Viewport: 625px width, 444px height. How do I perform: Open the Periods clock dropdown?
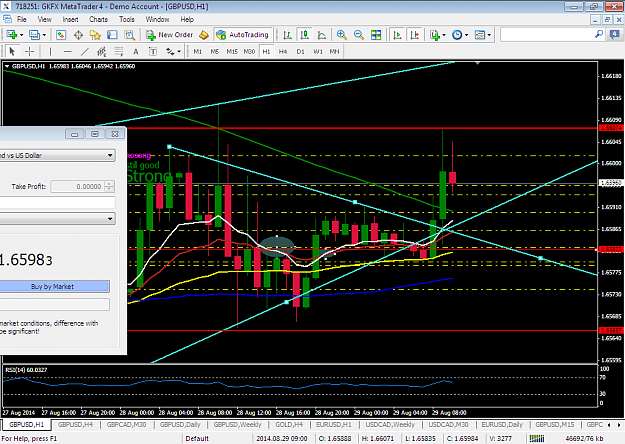[x=460, y=35]
